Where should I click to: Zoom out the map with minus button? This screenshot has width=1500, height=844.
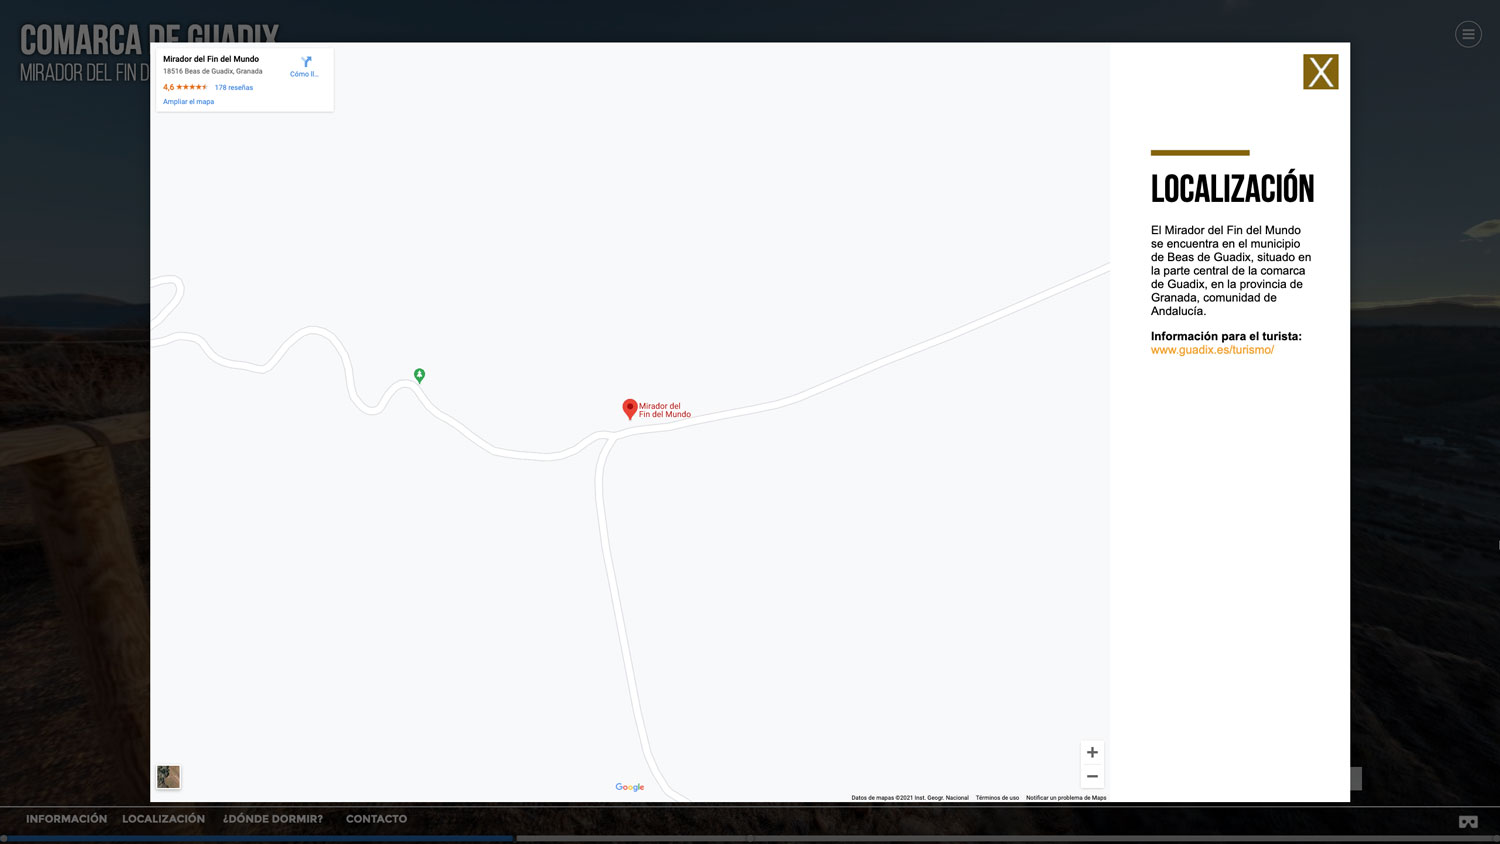(x=1092, y=776)
